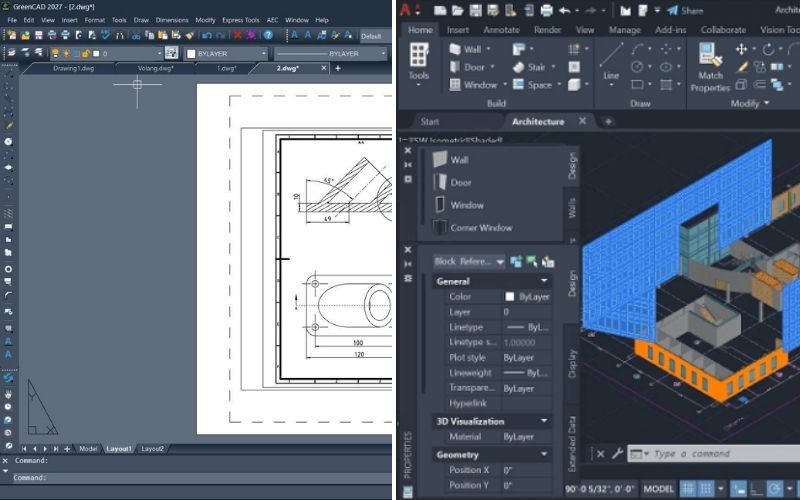Screen dimensions: 800x500
Task: Collapse the 3D Visualization section
Action: [544, 421]
